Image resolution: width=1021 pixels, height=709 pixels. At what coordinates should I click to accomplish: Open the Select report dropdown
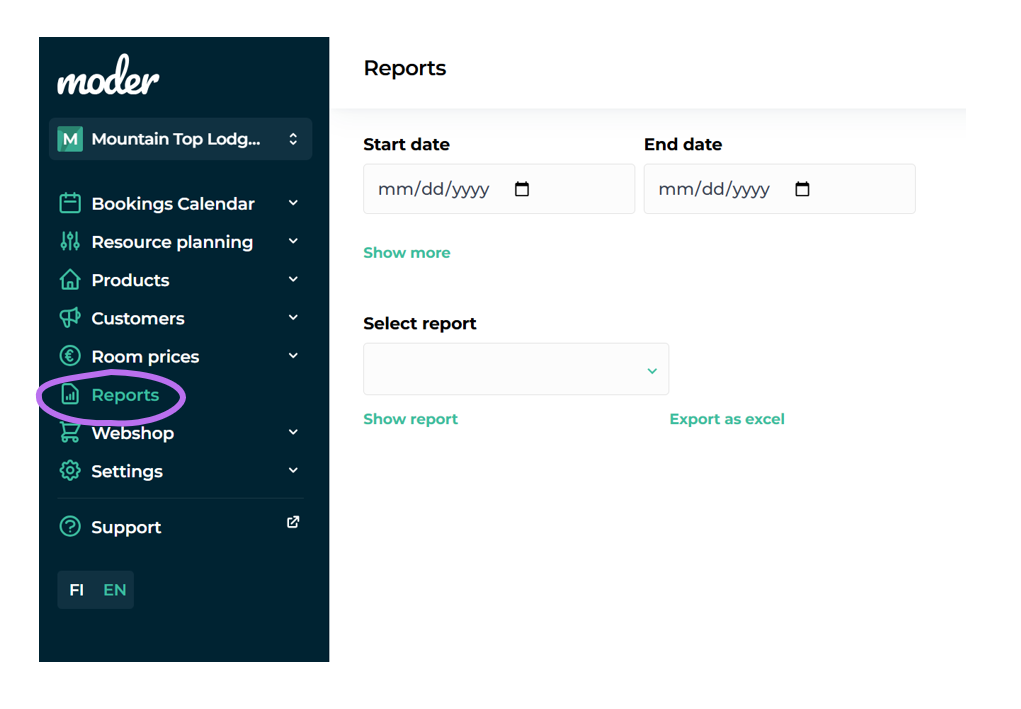pyautogui.click(x=516, y=370)
